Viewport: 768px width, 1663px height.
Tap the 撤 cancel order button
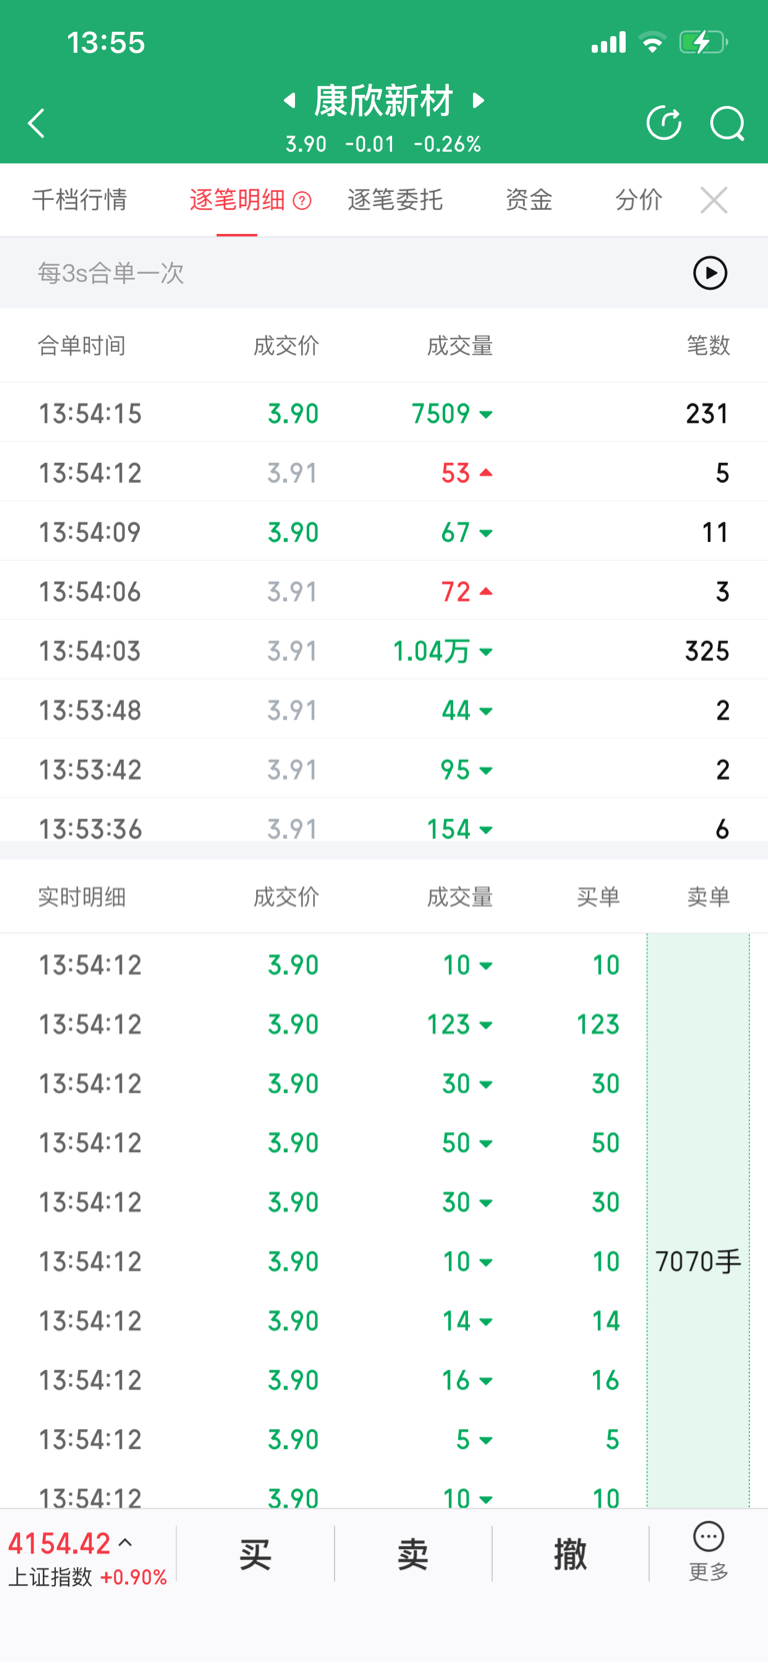(x=570, y=1554)
